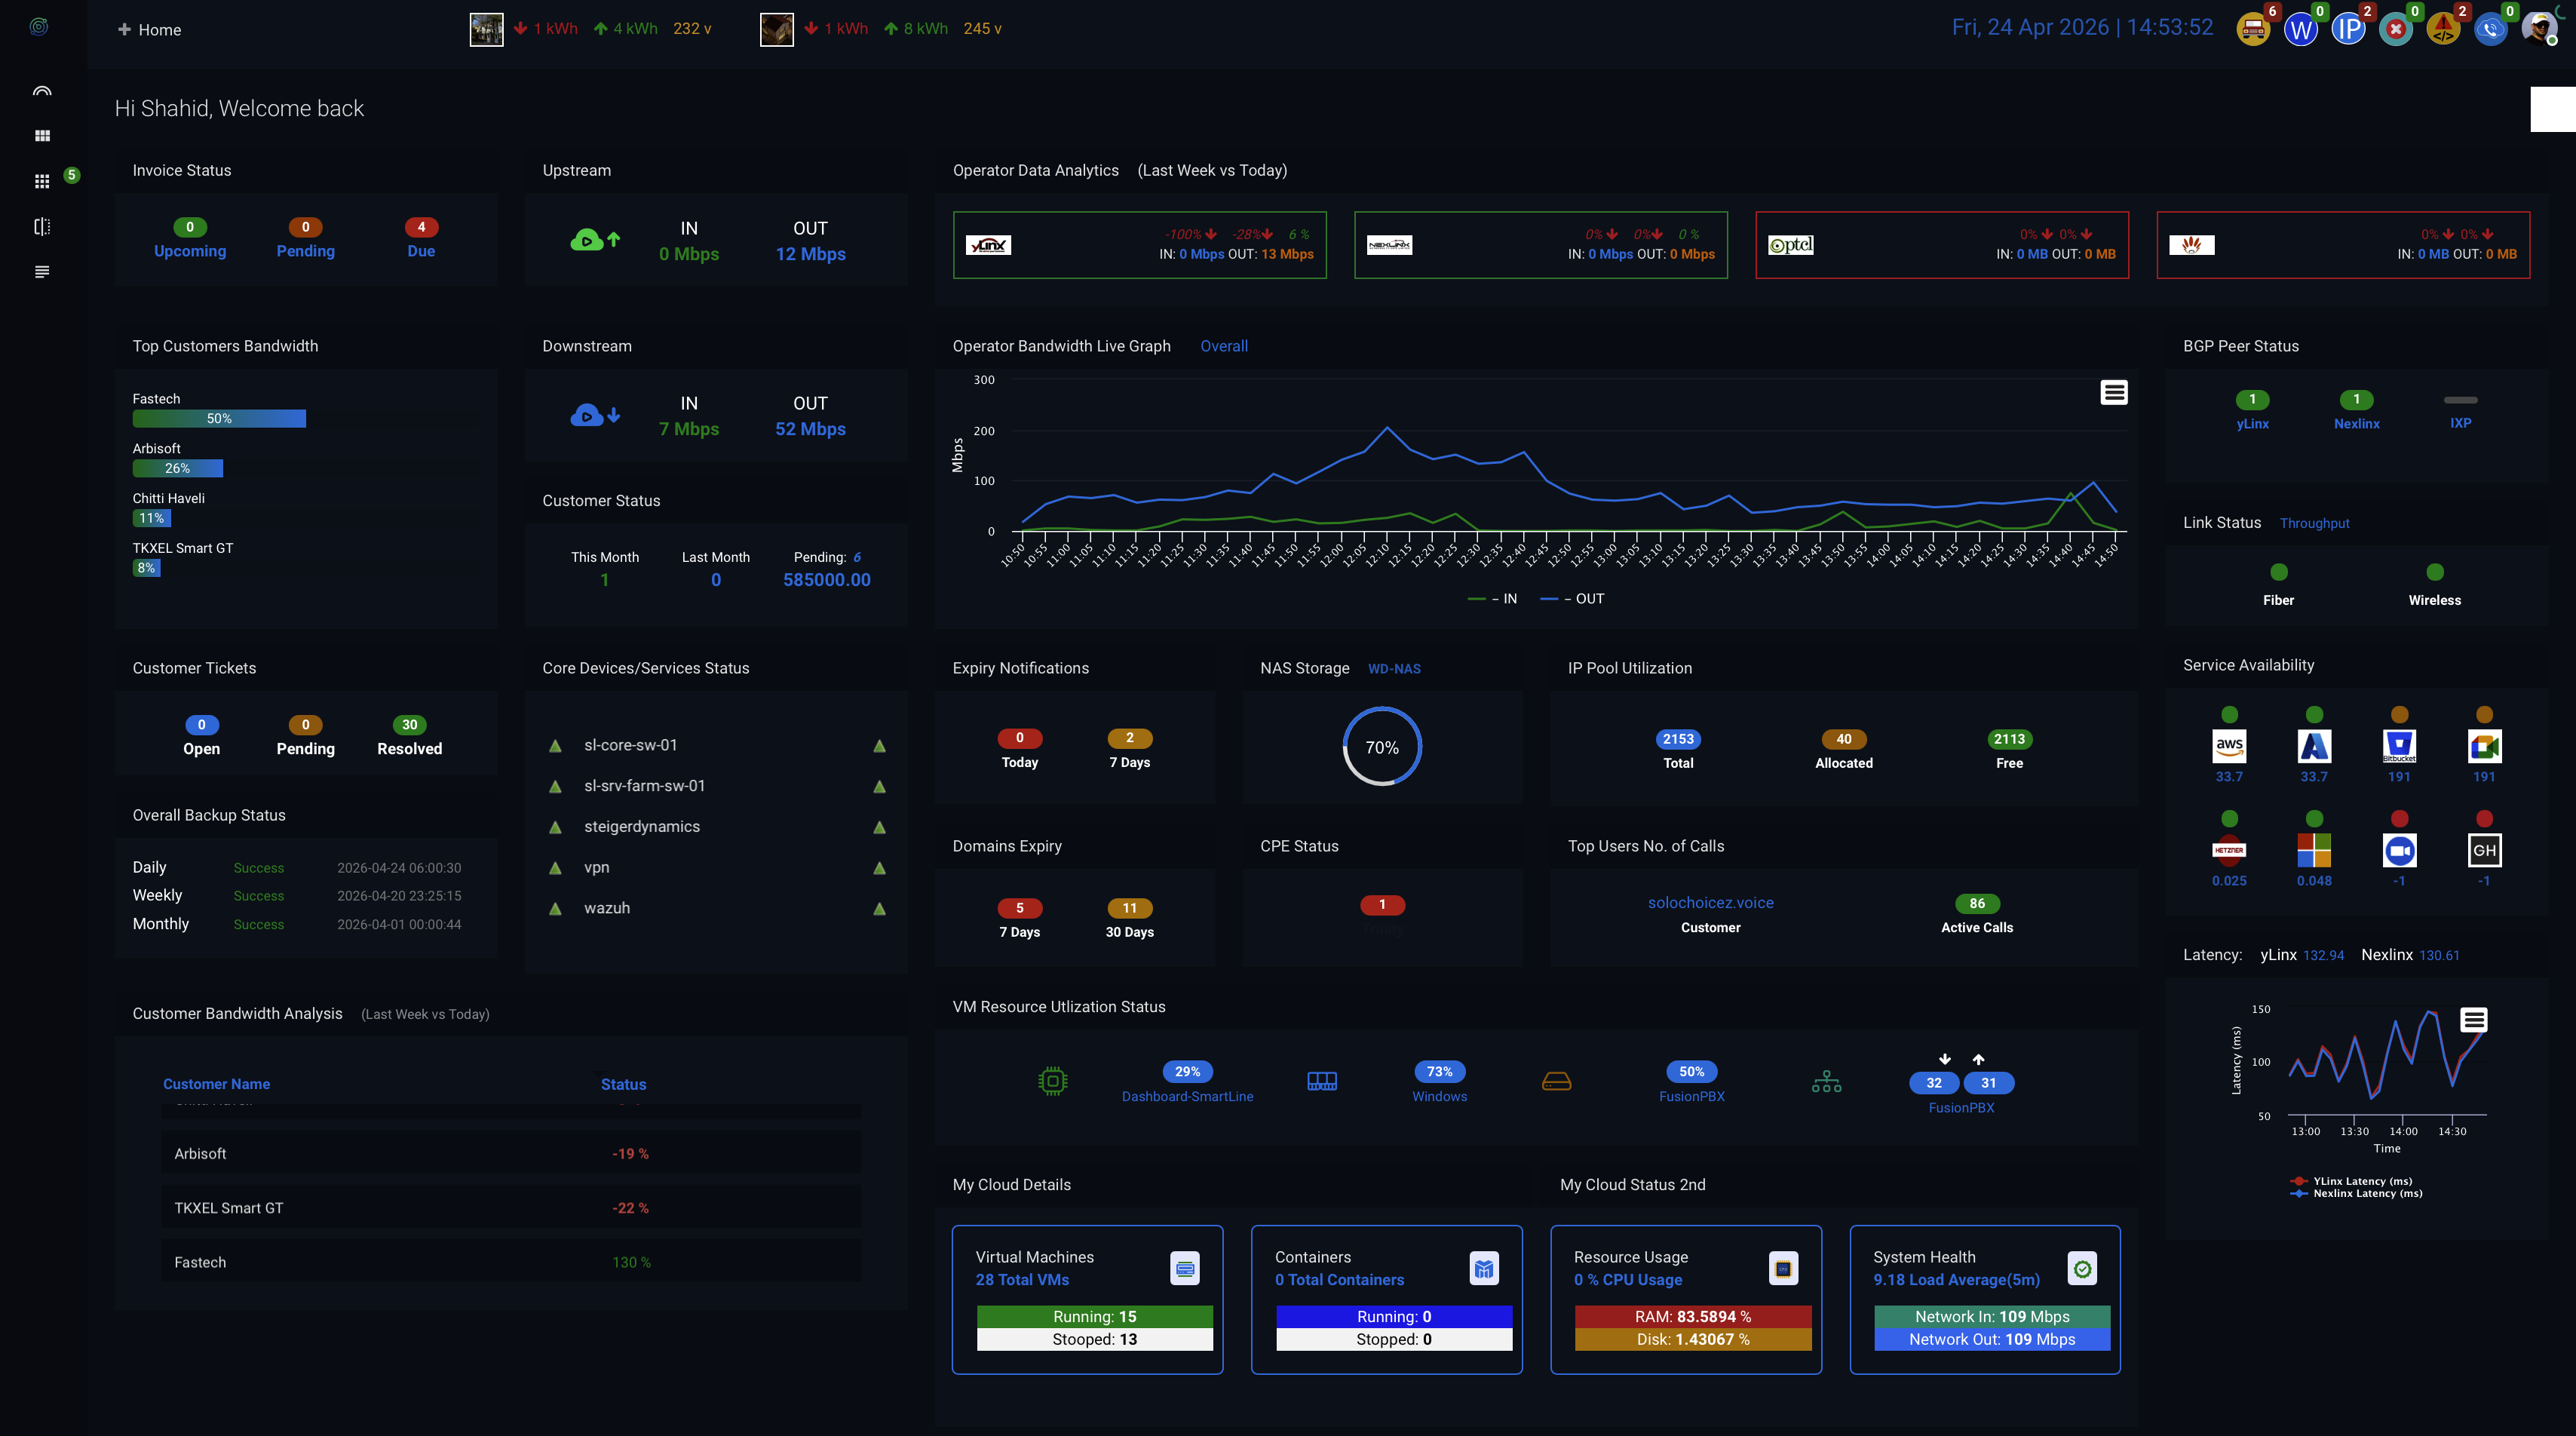Click the Resource Usage card icon

[1783, 1269]
